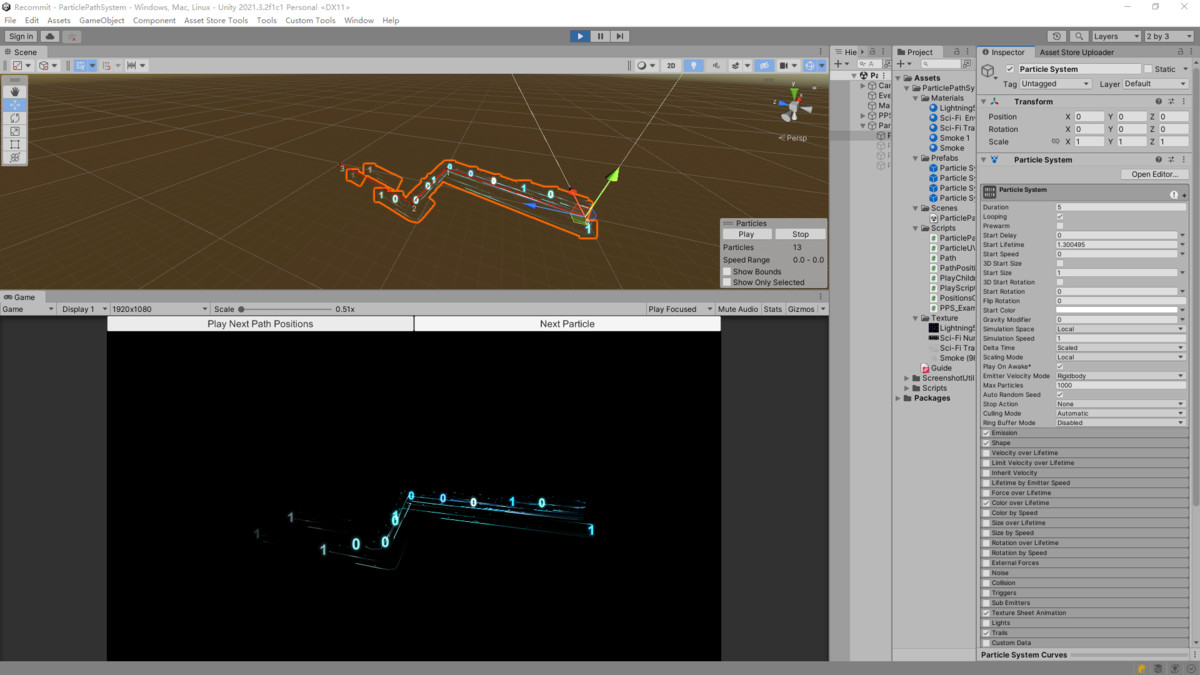Select the Rect tool in scene toolbar

coord(15,144)
